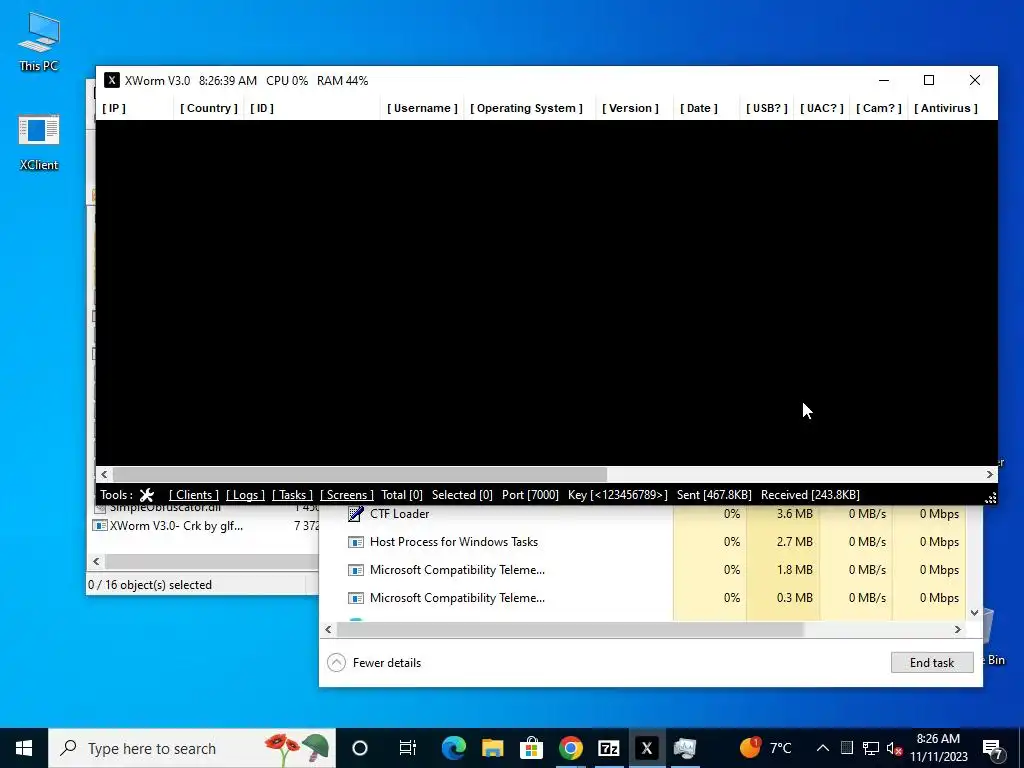The image size is (1024, 768).
Task: Click Host Process for Windows Tasks icon
Action: 355,542
